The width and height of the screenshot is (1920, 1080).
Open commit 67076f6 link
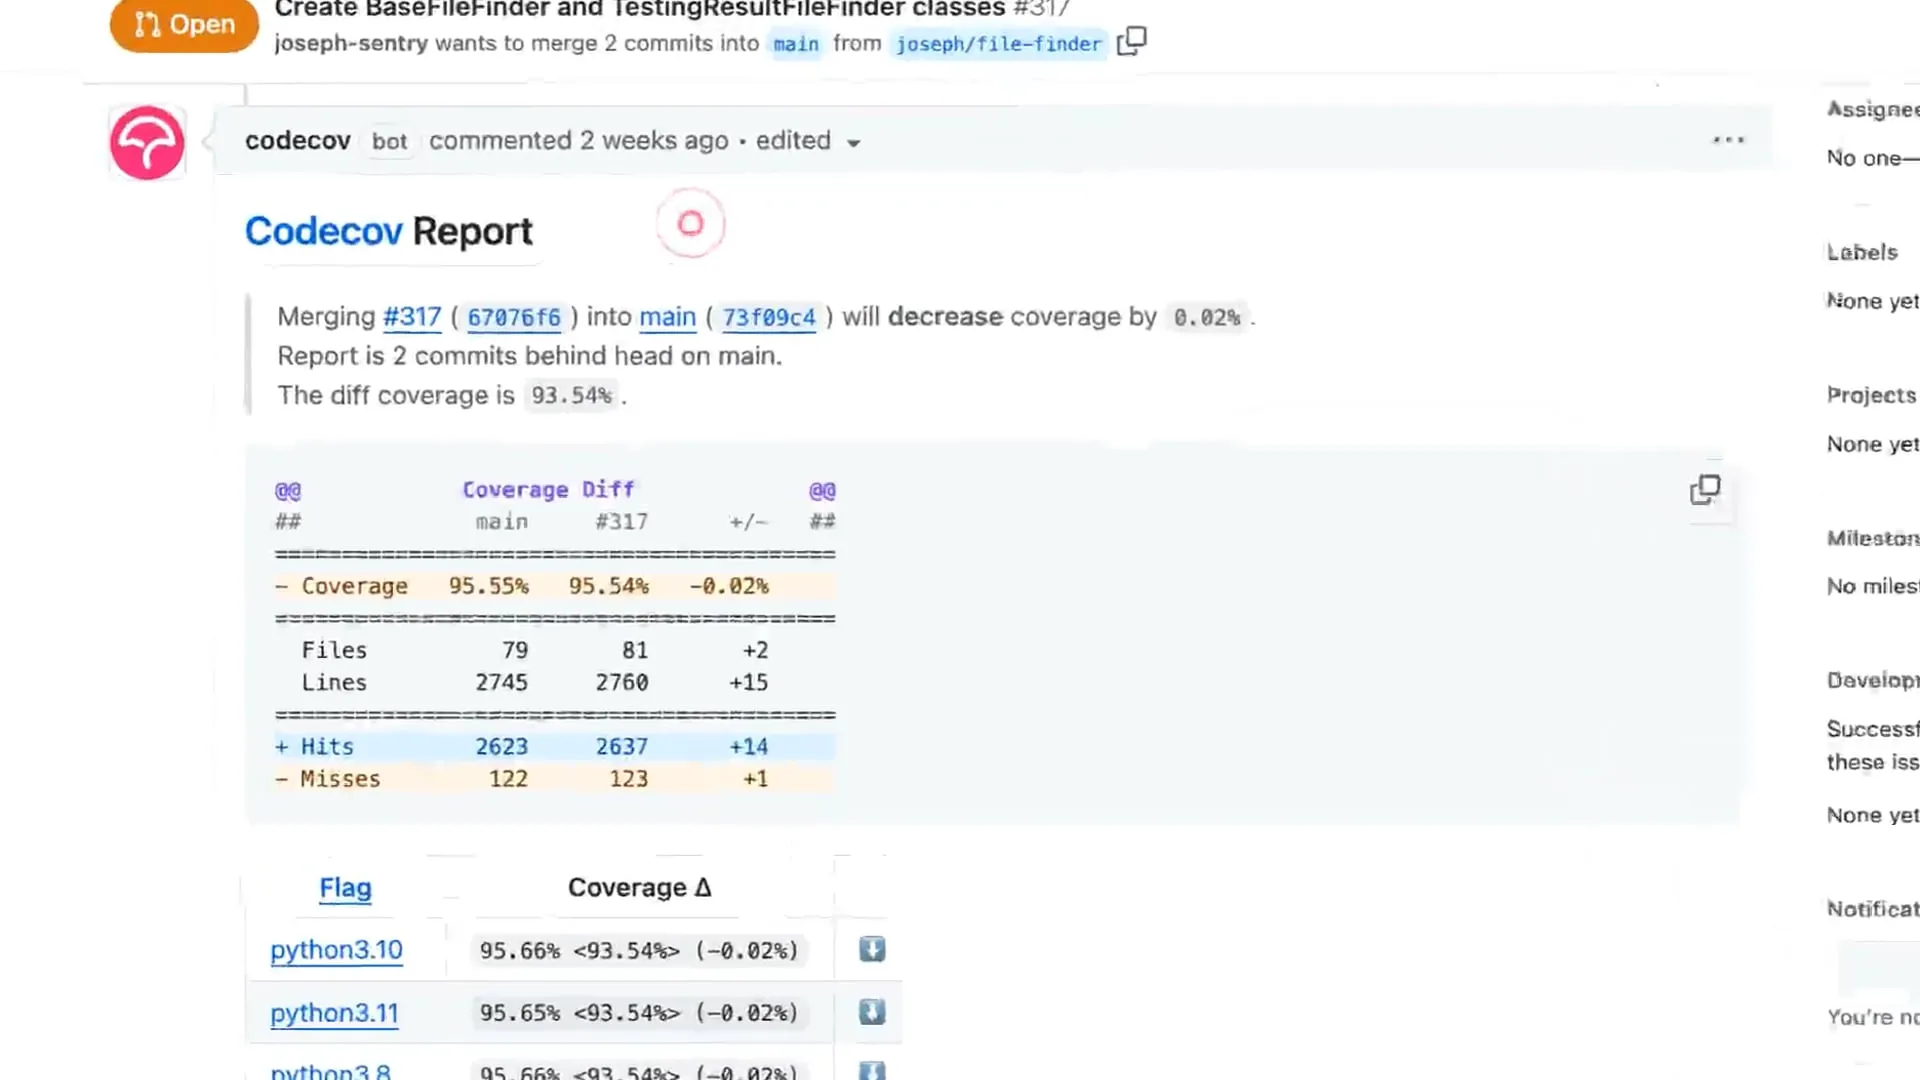(514, 318)
